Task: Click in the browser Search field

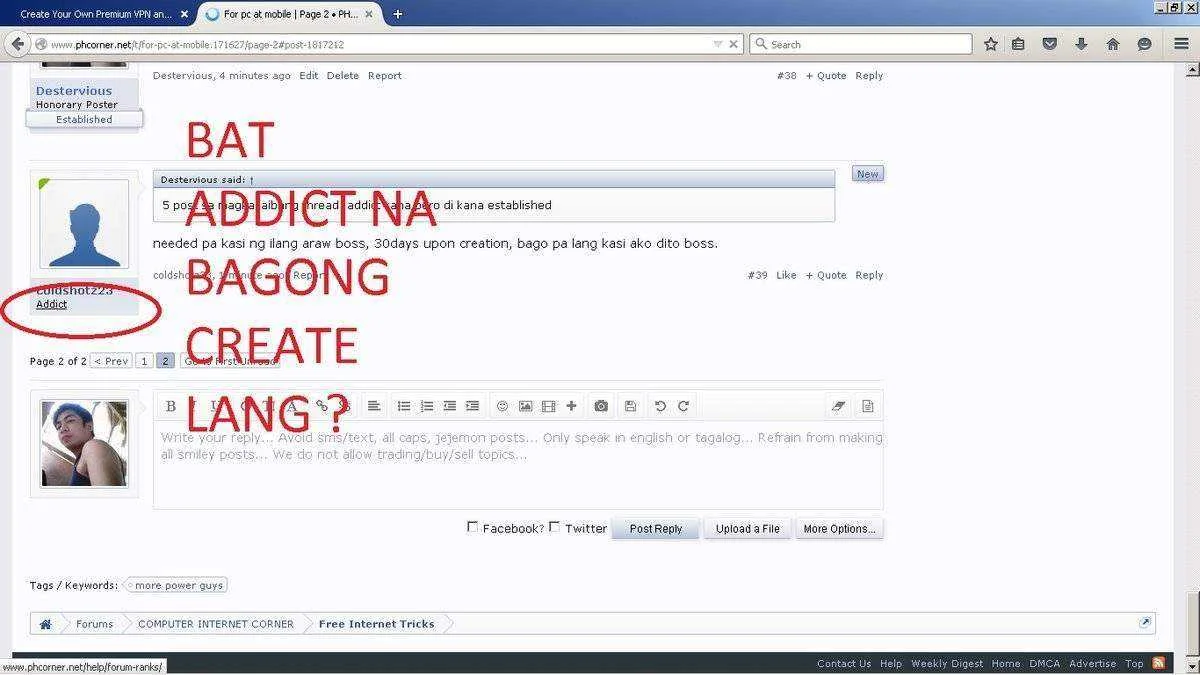Action: click(x=860, y=44)
